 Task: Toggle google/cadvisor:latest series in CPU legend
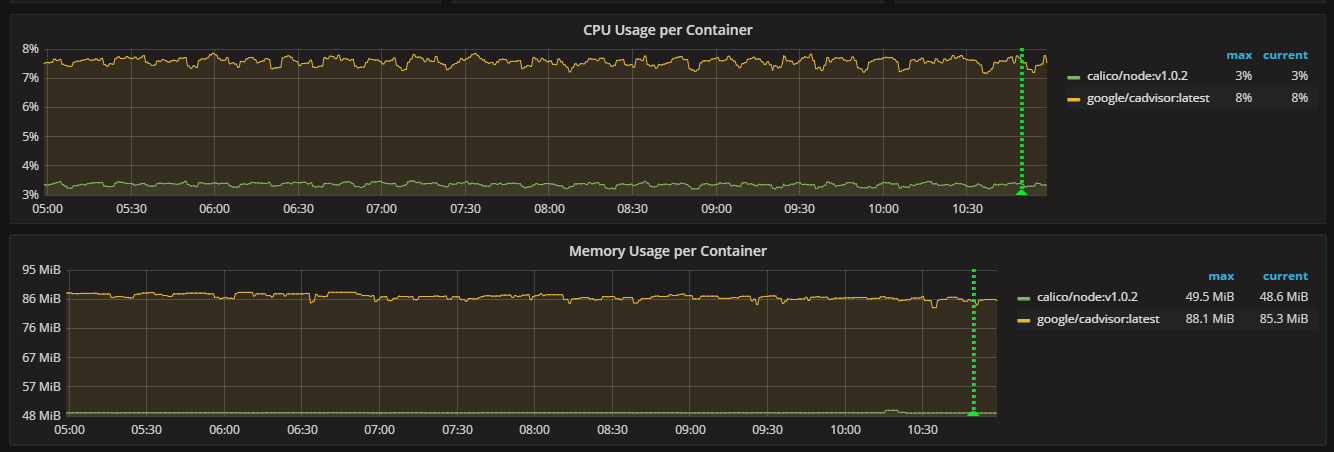[x=1148, y=97]
